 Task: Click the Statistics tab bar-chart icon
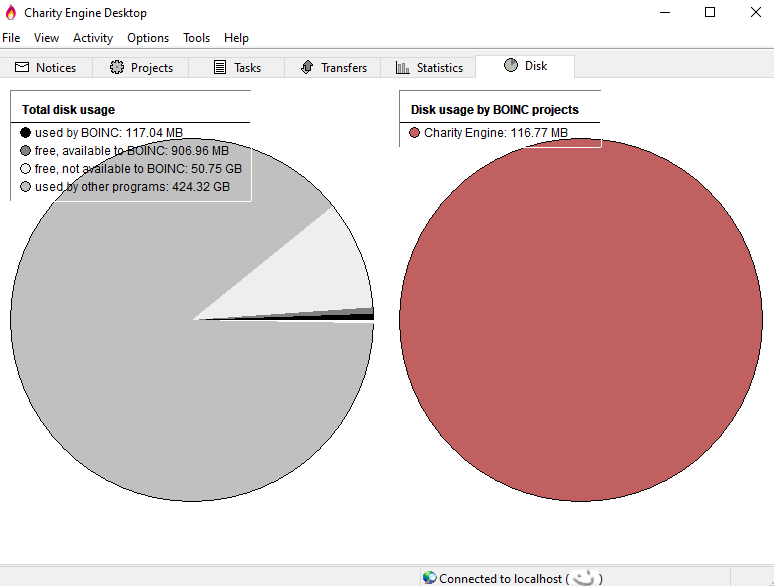402,68
